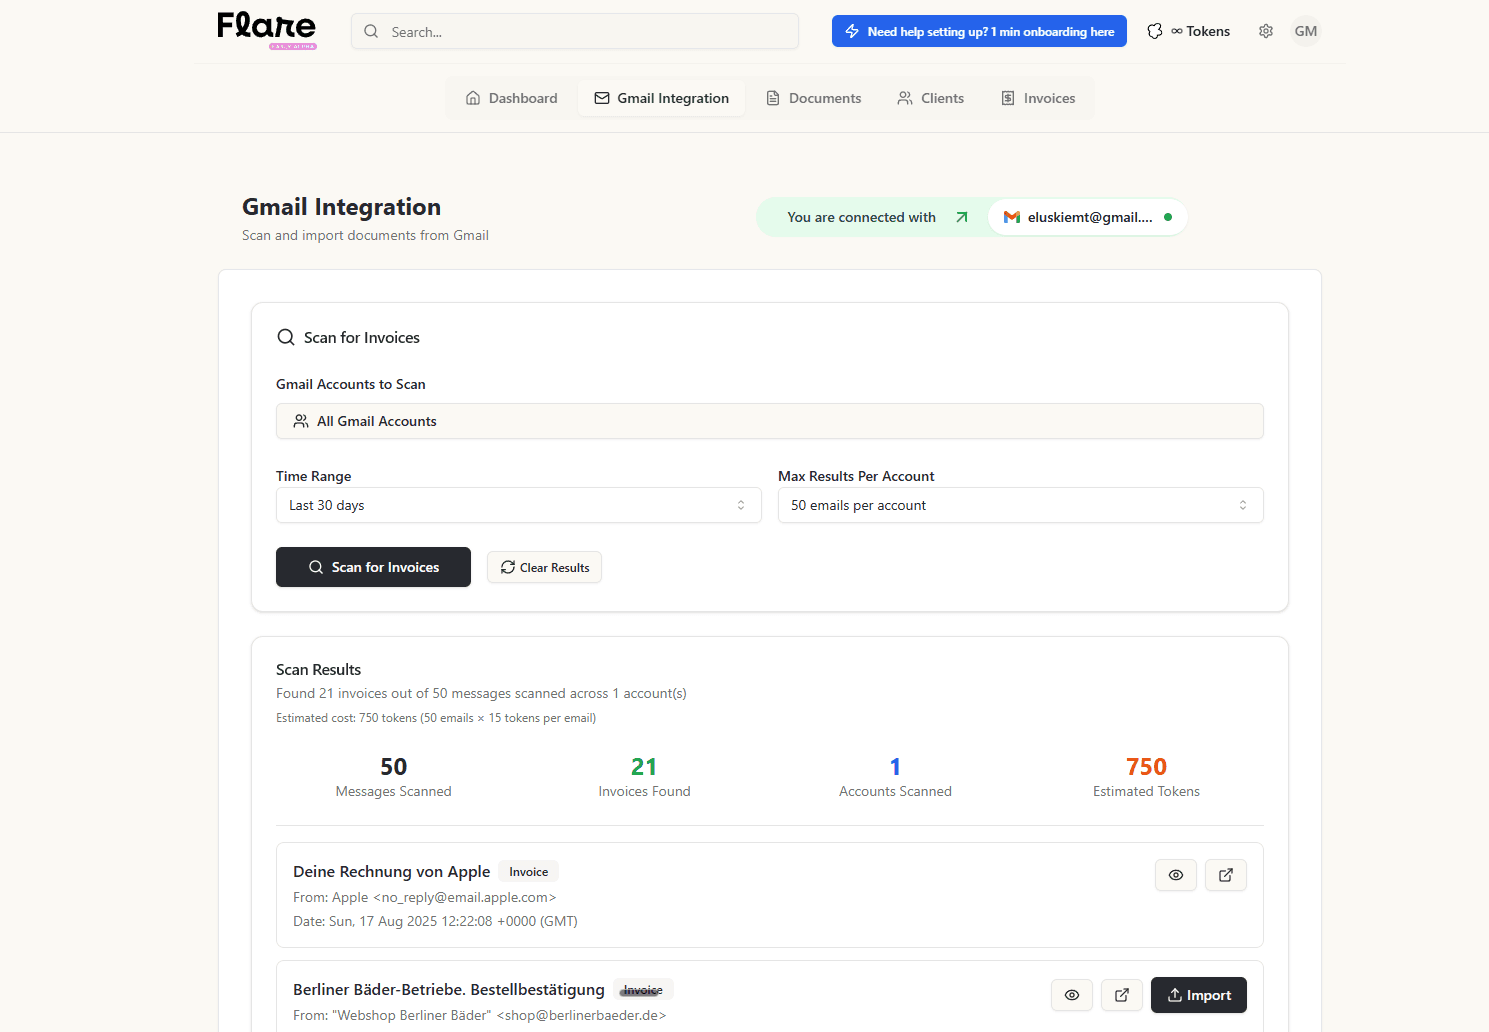Viewport: 1489px width, 1032px height.
Task: Click the Scan Results heading
Action: 318,669
